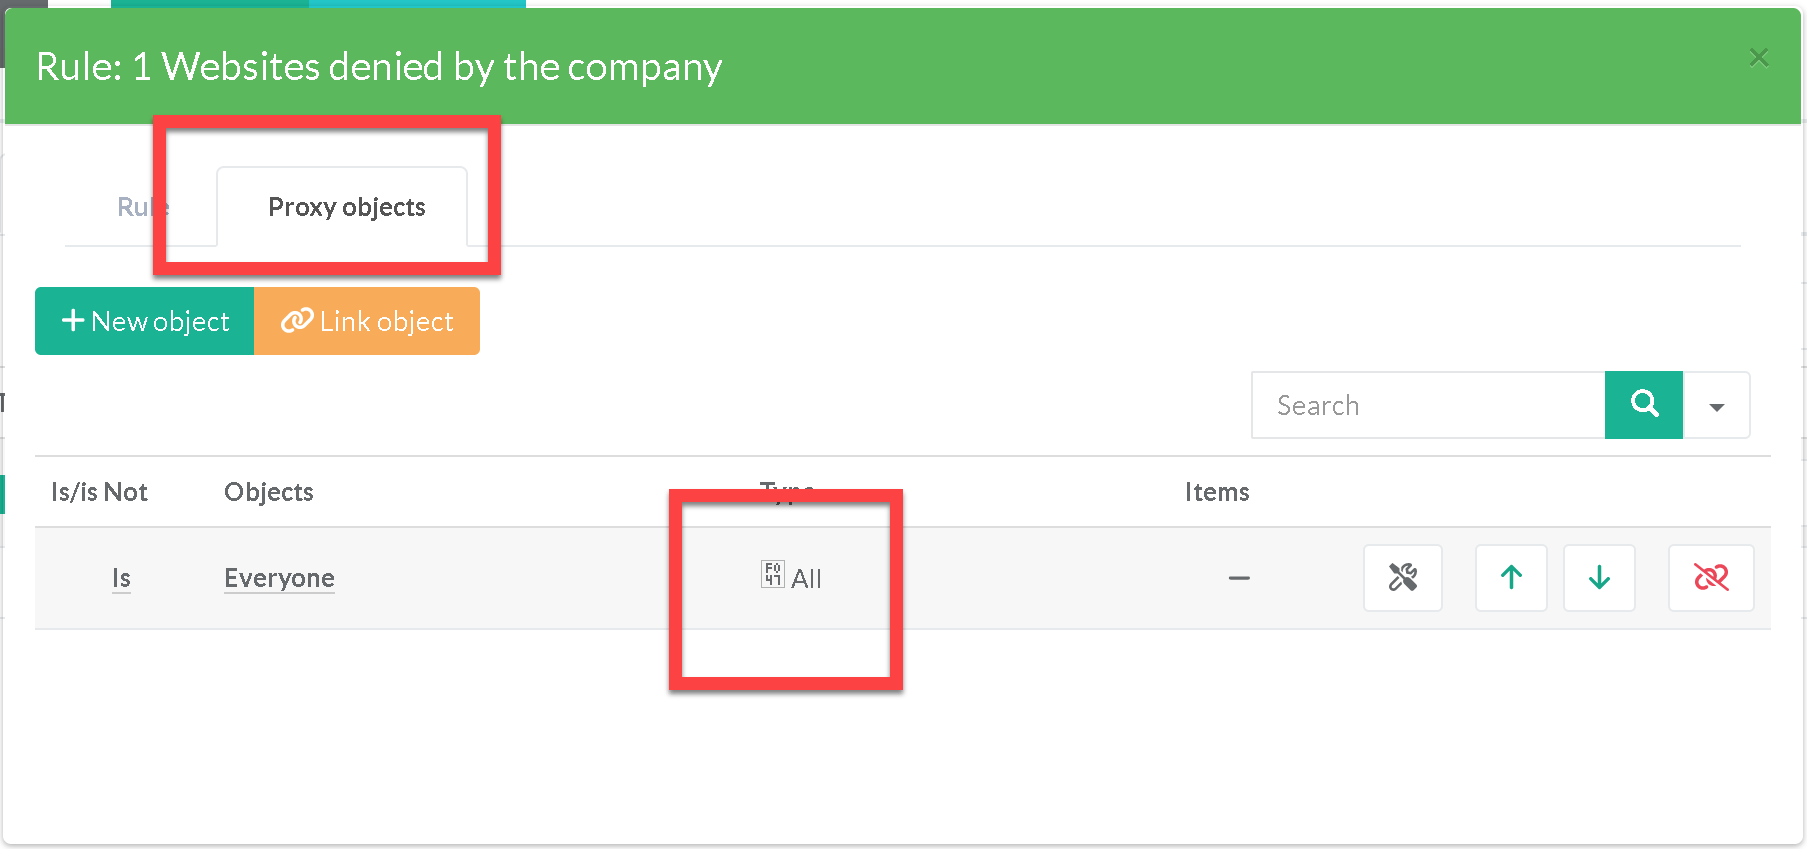Click the Objects column header
Image resolution: width=1807 pixels, height=849 pixels.
(268, 492)
